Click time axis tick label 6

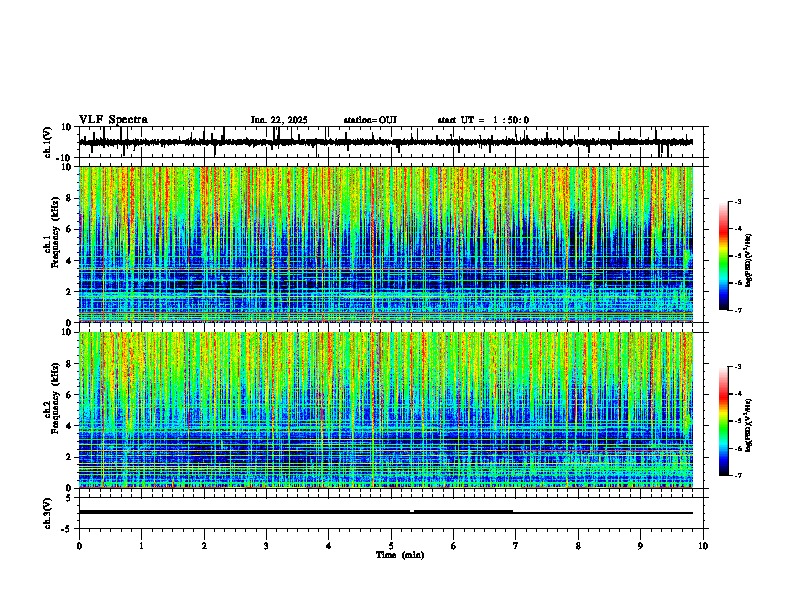[454, 546]
